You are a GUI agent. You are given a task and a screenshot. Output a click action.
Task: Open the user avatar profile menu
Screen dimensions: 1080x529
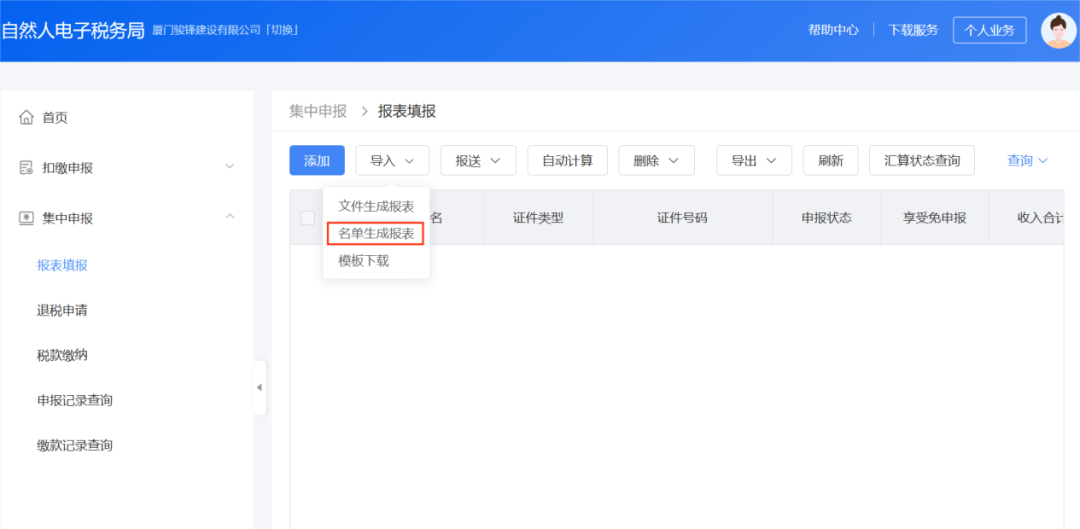click(x=1058, y=30)
